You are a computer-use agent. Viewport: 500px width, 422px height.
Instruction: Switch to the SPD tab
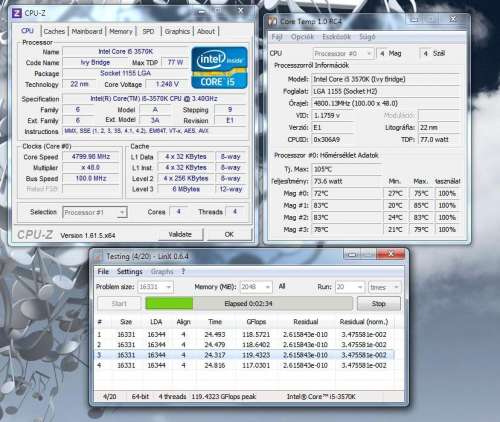(x=148, y=31)
